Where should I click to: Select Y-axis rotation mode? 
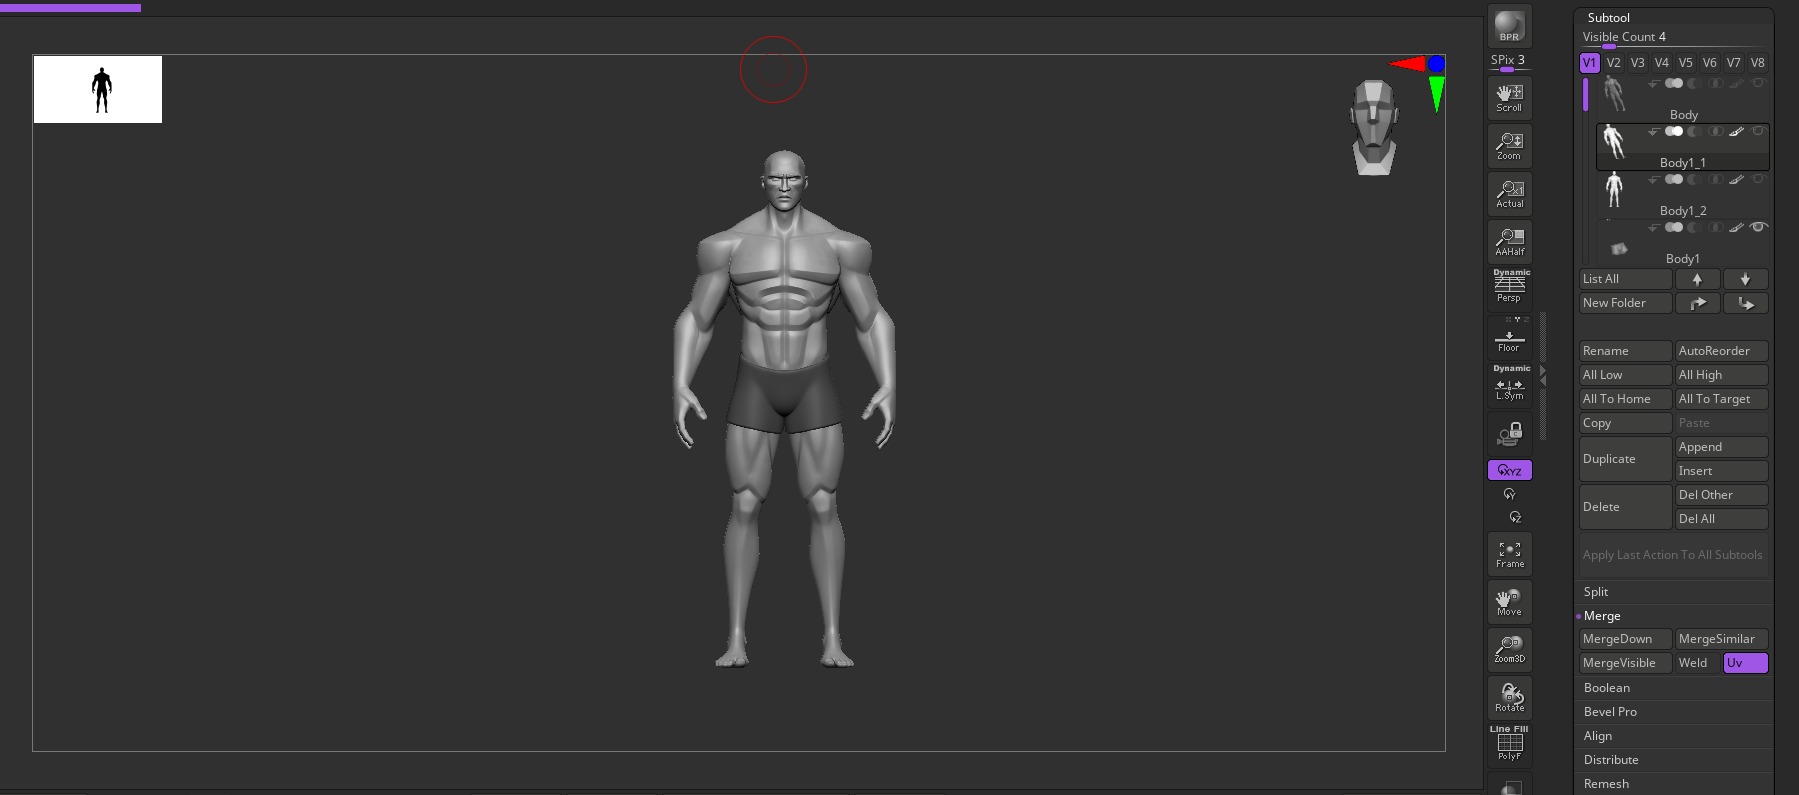[1510, 494]
